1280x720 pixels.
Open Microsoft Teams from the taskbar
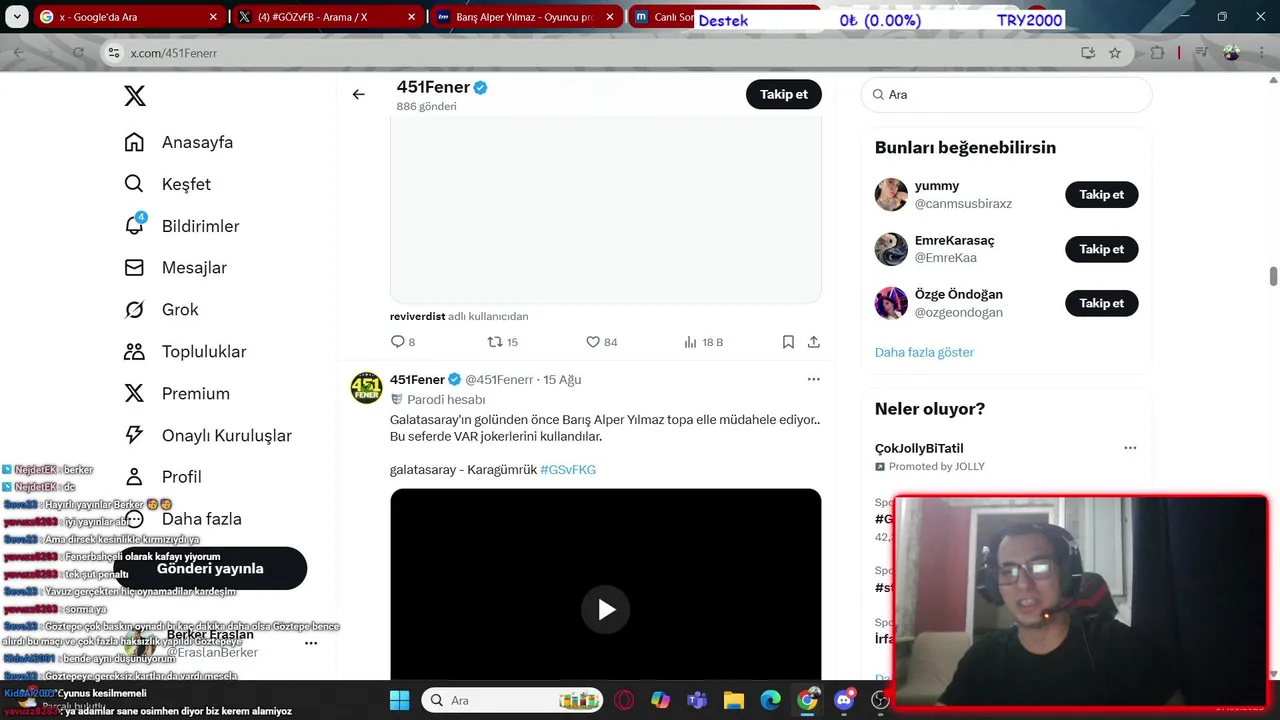(x=697, y=700)
